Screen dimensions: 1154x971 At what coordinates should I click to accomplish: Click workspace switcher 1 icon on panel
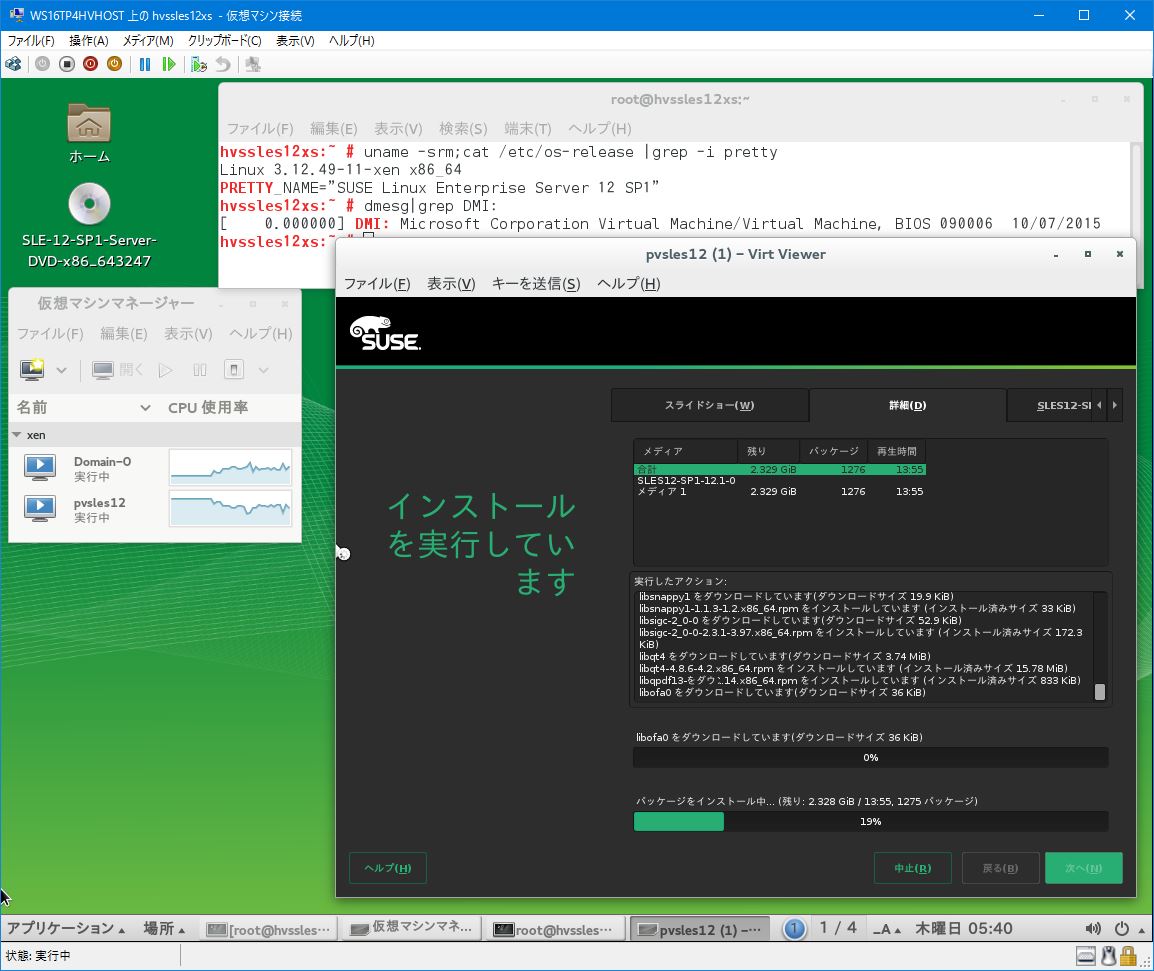(x=794, y=929)
